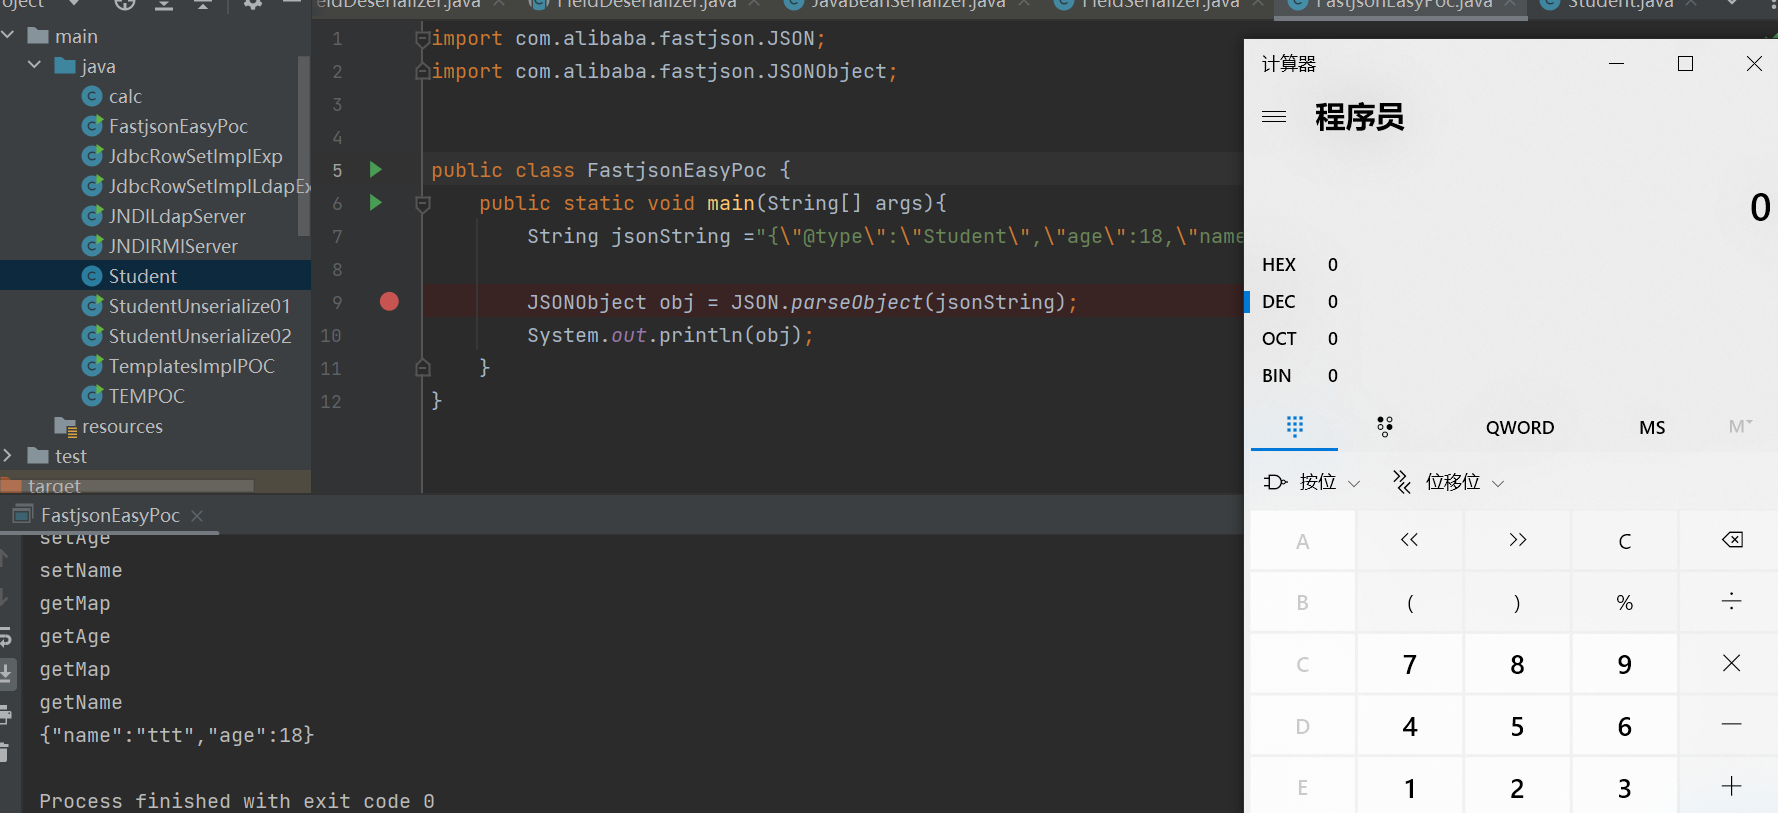Image resolution: width=1778 pixels, height=813 pixels.
Task: Click the multiply operator key
Action: (1732, 663)
